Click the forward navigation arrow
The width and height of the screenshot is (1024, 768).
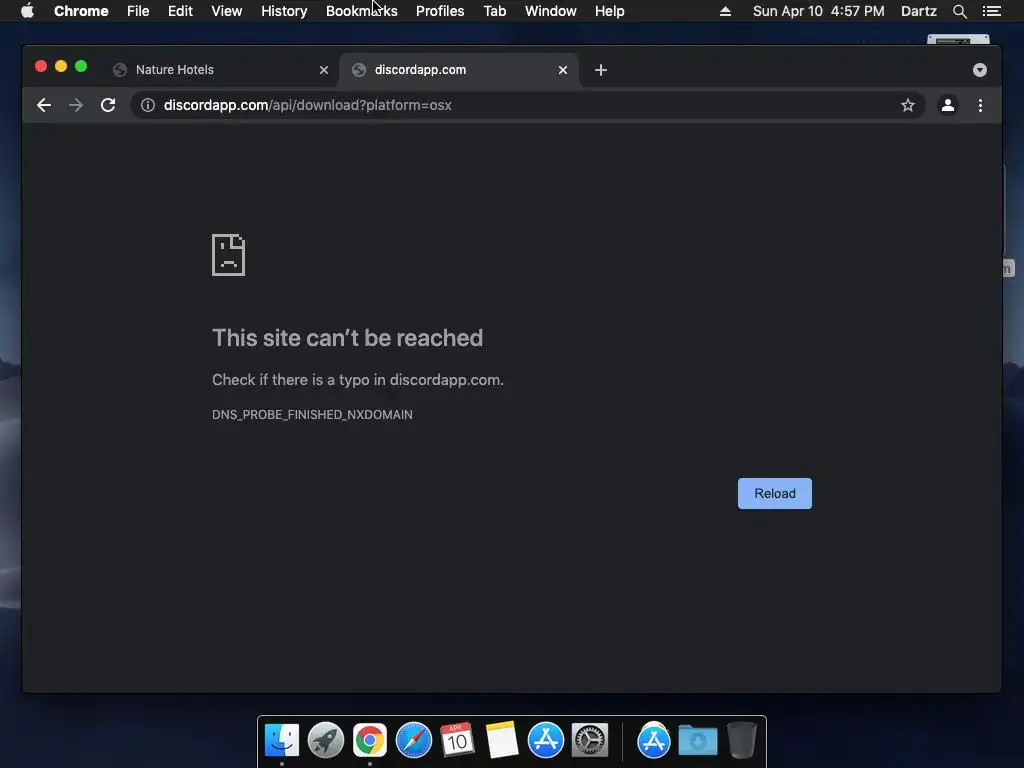click(x=76, y=105)
